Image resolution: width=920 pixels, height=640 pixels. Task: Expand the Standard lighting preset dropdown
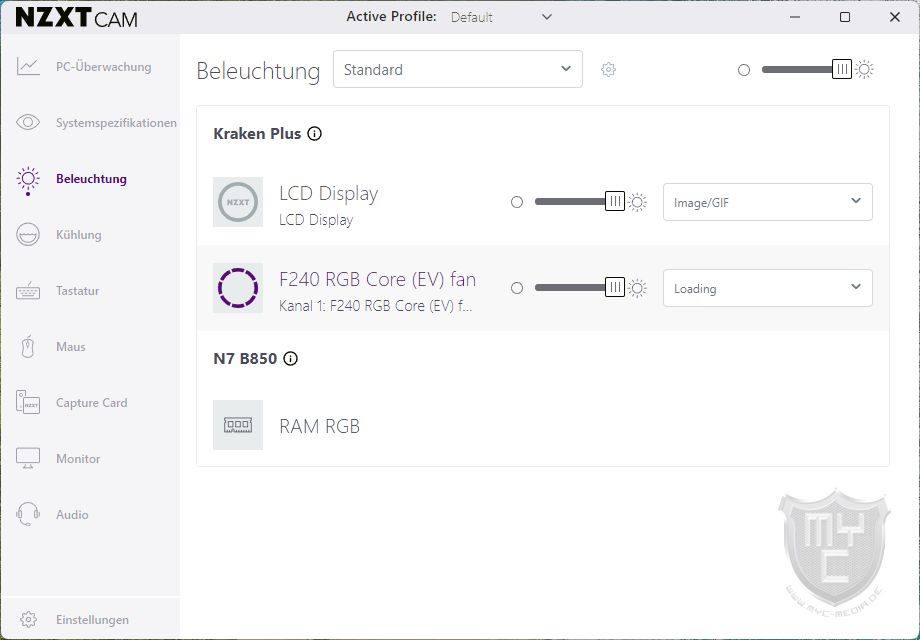(458, 69)
